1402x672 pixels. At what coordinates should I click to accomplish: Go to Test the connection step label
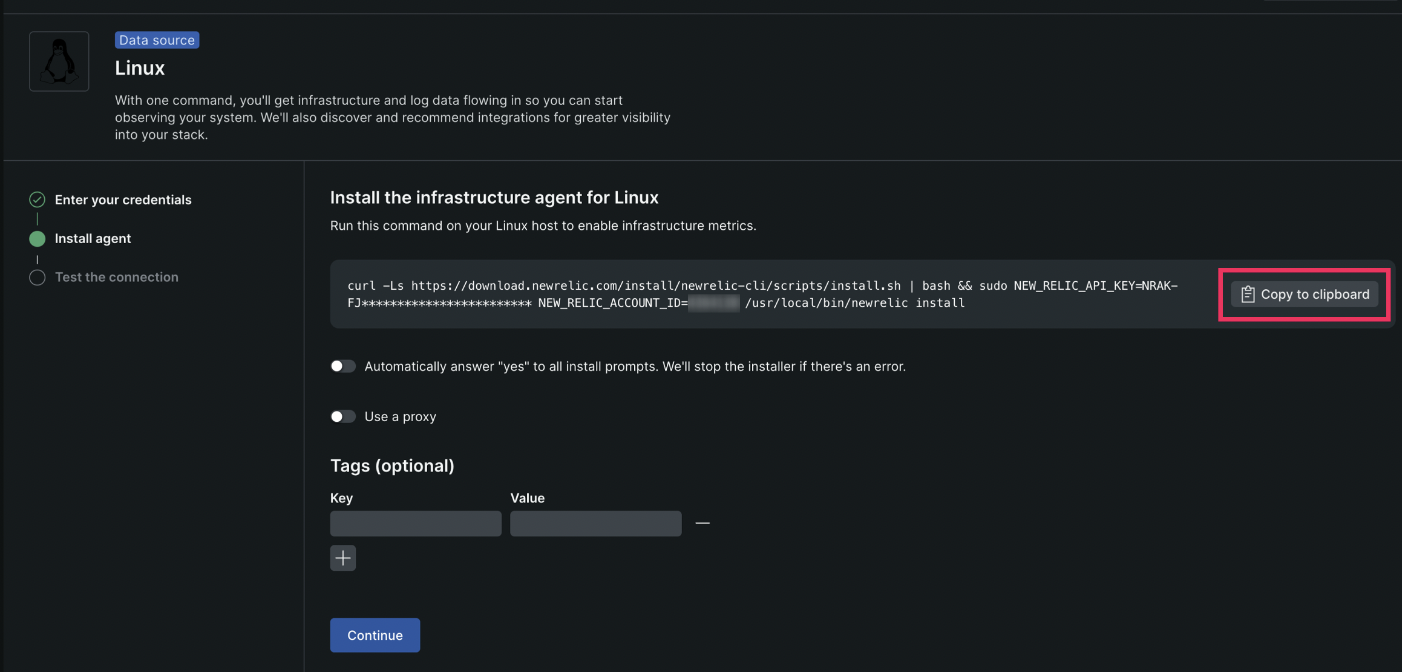click(x=116, y=278)
